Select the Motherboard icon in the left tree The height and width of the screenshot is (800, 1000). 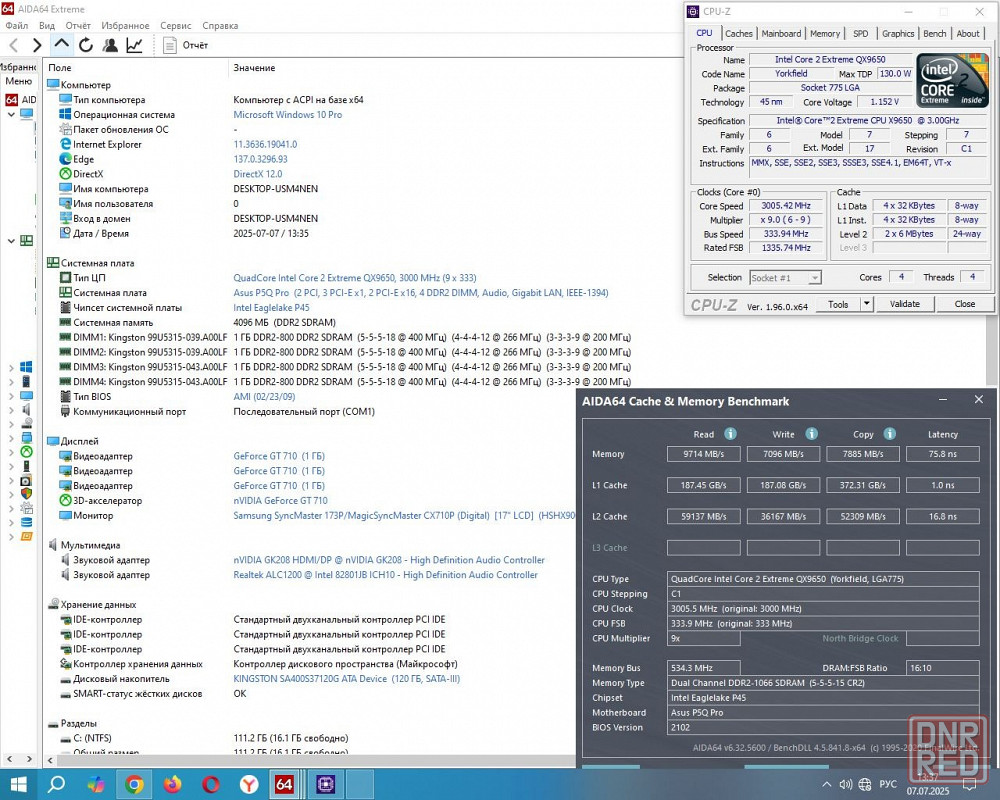(x=26, y=241)
